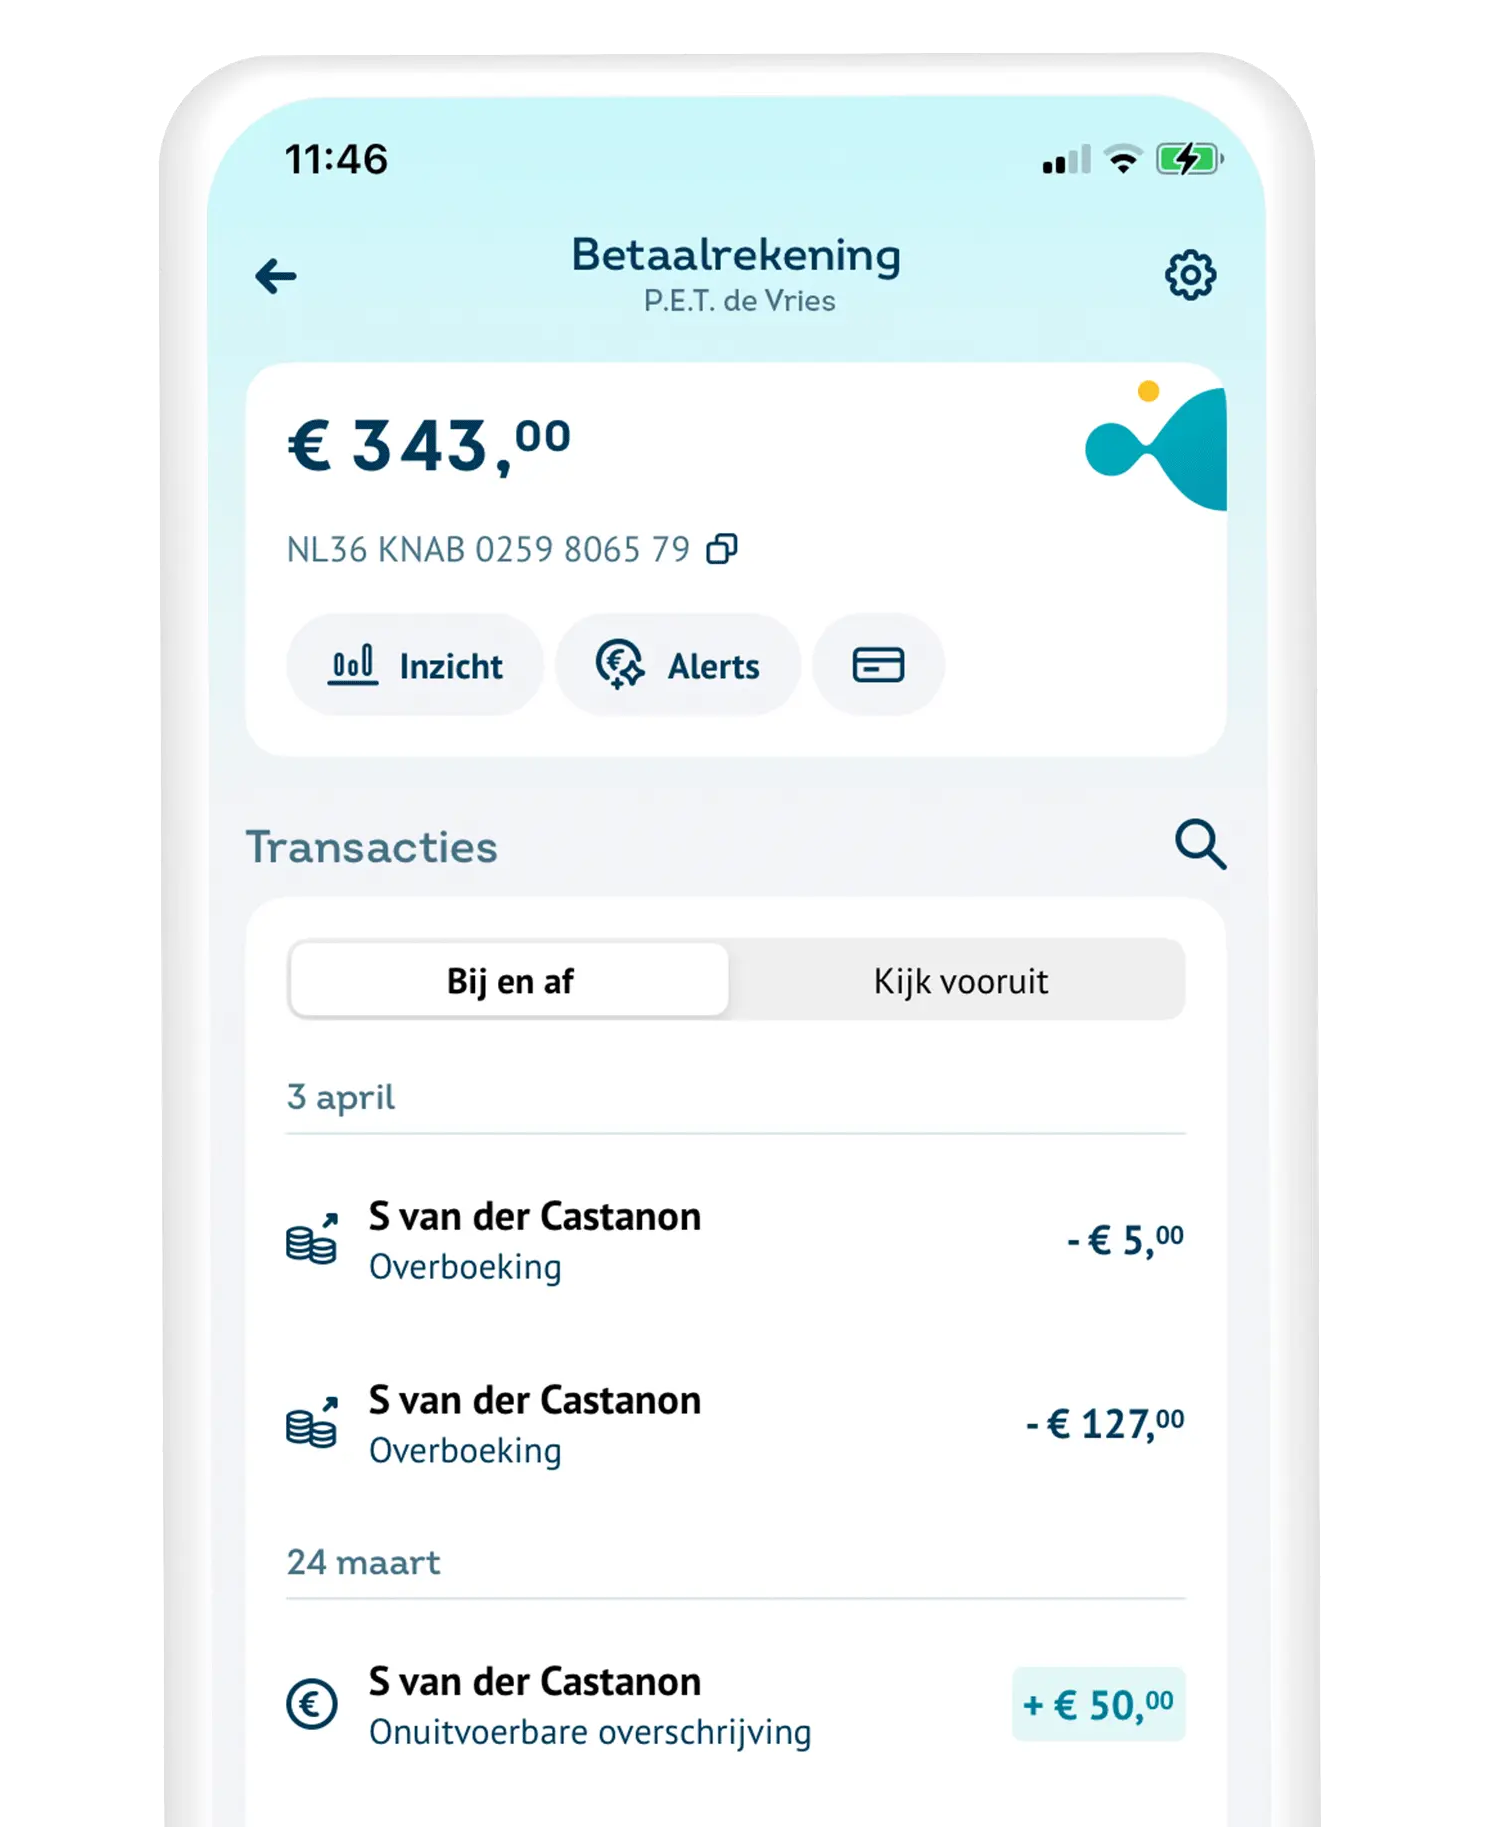This screenshot has width=1497, height=1827.
Task: Open the Inzicht bar chart button
Action: point(415,665)
